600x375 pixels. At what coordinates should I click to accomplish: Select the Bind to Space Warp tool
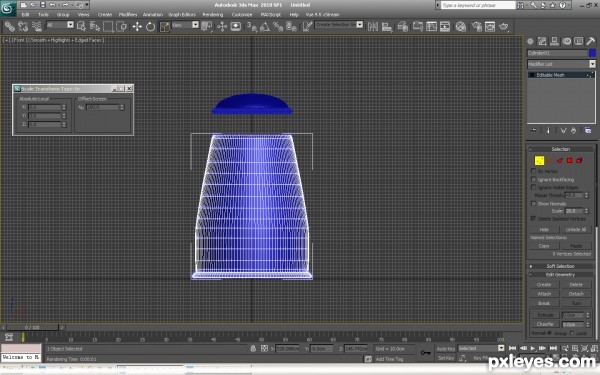(37, 26)
